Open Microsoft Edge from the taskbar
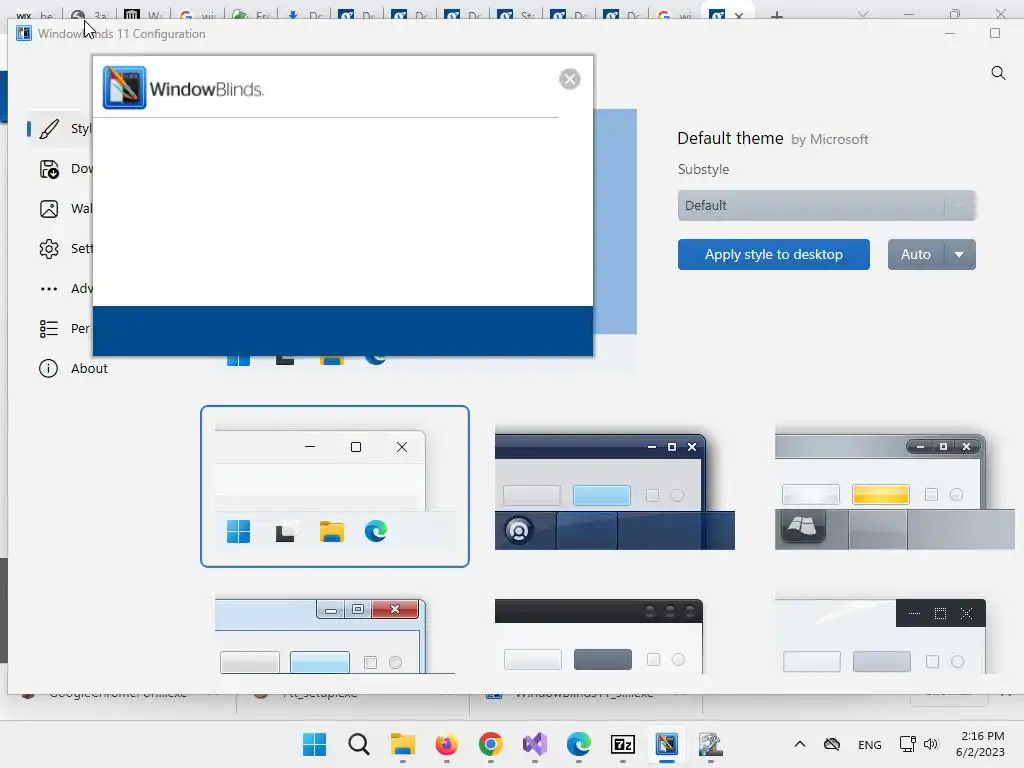This screenshot has height=768, width=1024. pyautogui.click(x=579, y=744)
